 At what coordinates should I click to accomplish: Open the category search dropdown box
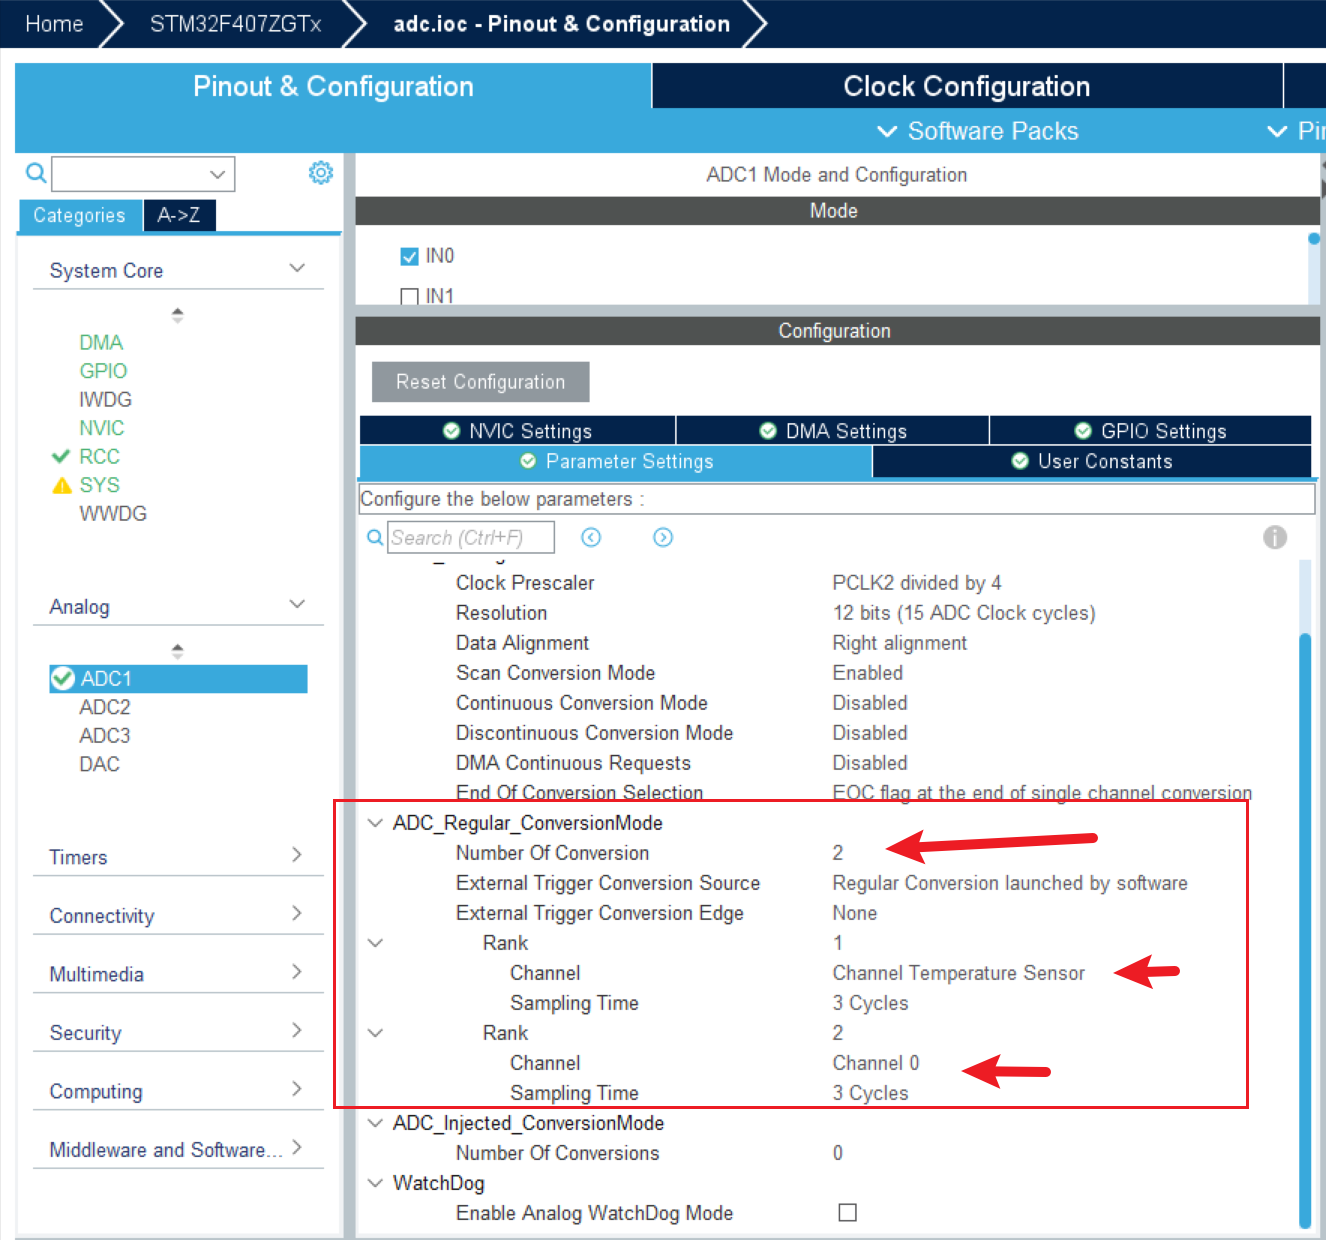coord(143,174)
